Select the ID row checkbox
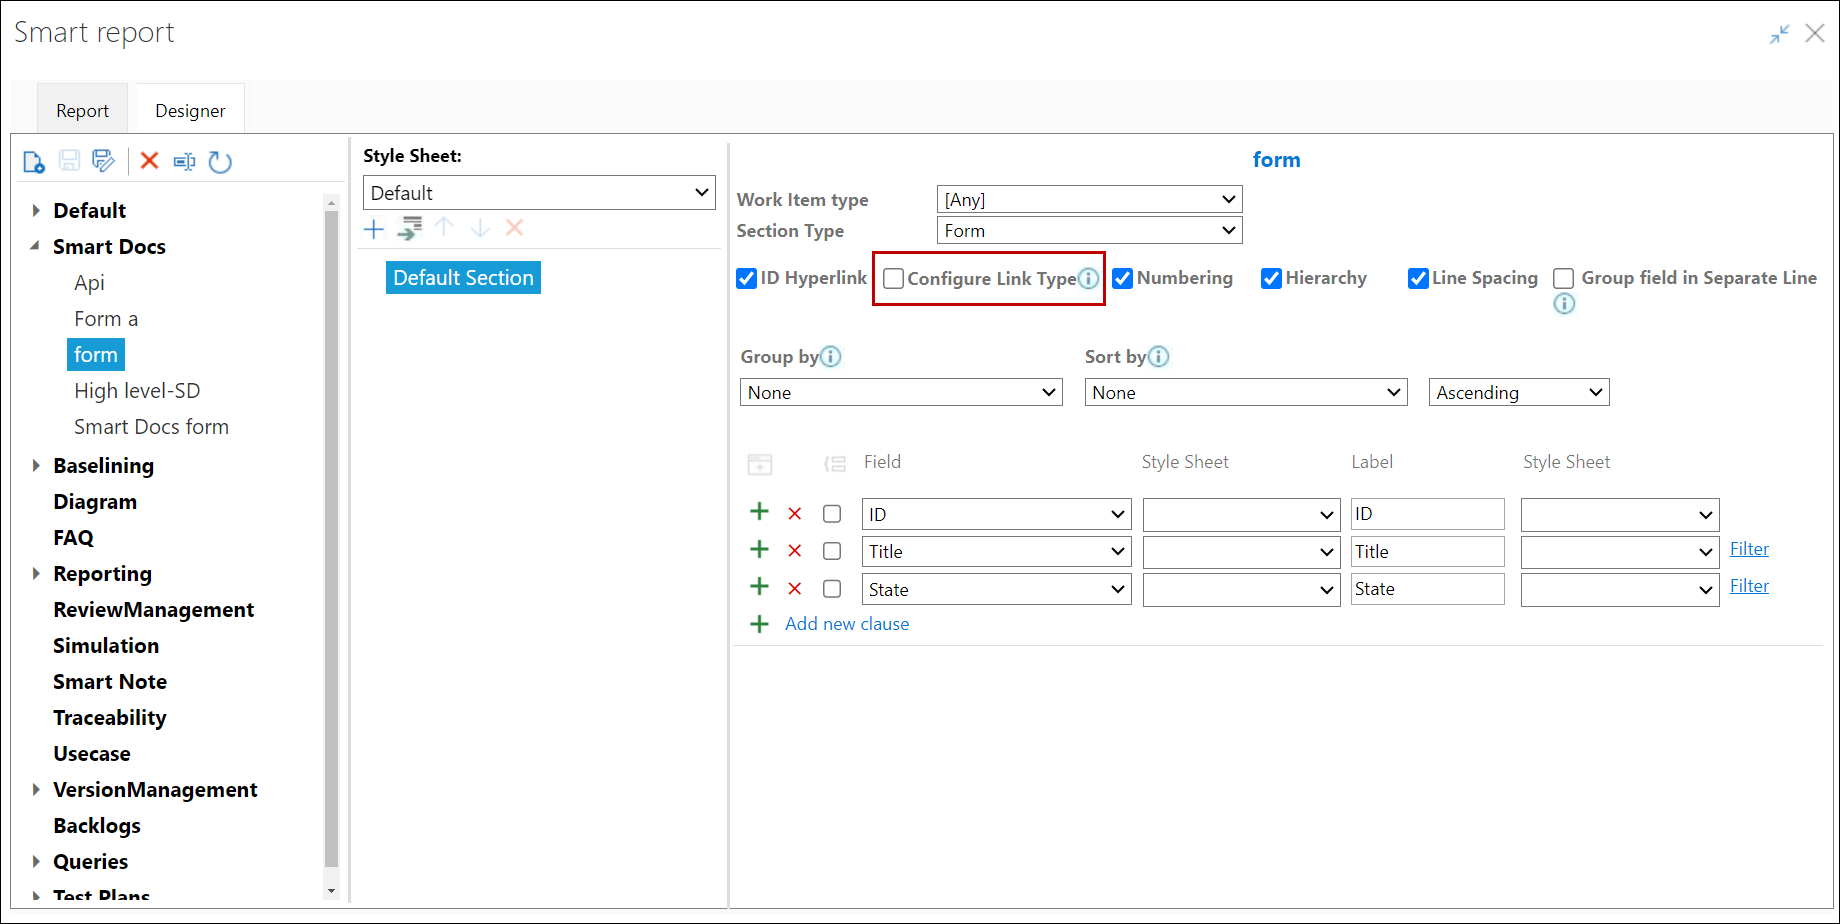The width and height of the screenshot is (1840, 924). (832, 514)
